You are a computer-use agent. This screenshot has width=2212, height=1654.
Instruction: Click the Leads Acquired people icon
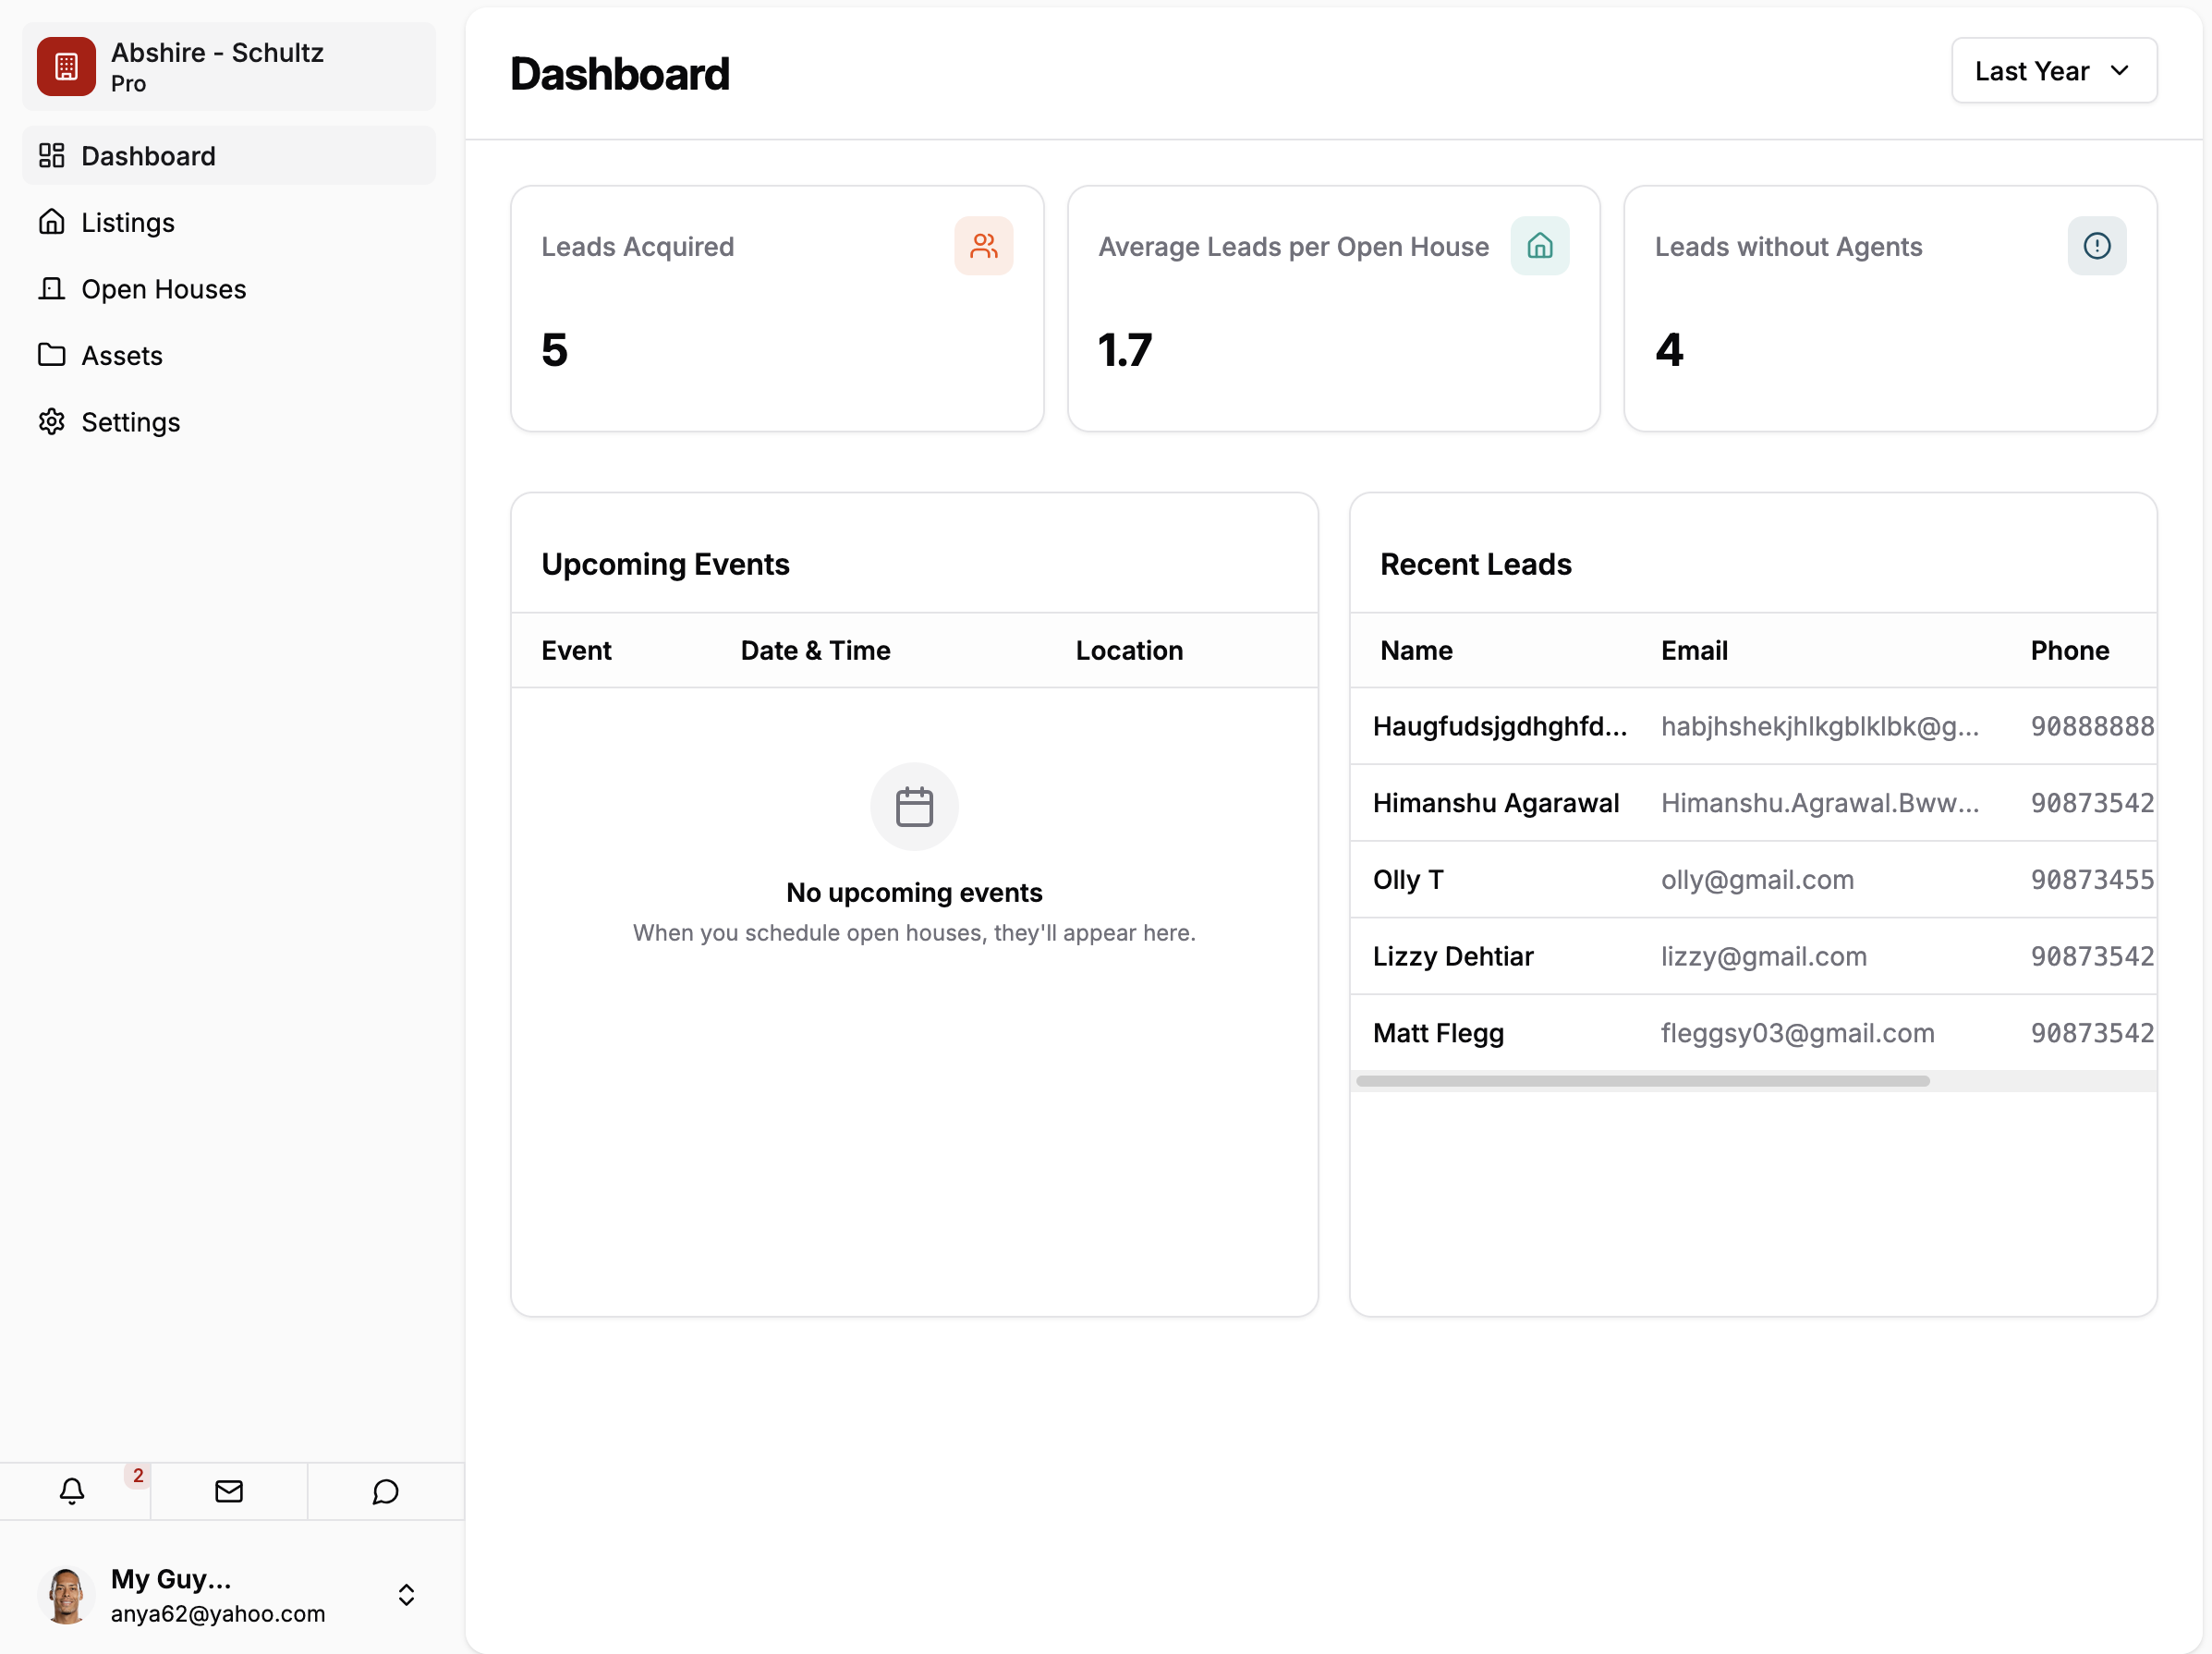tap(983, 246)
